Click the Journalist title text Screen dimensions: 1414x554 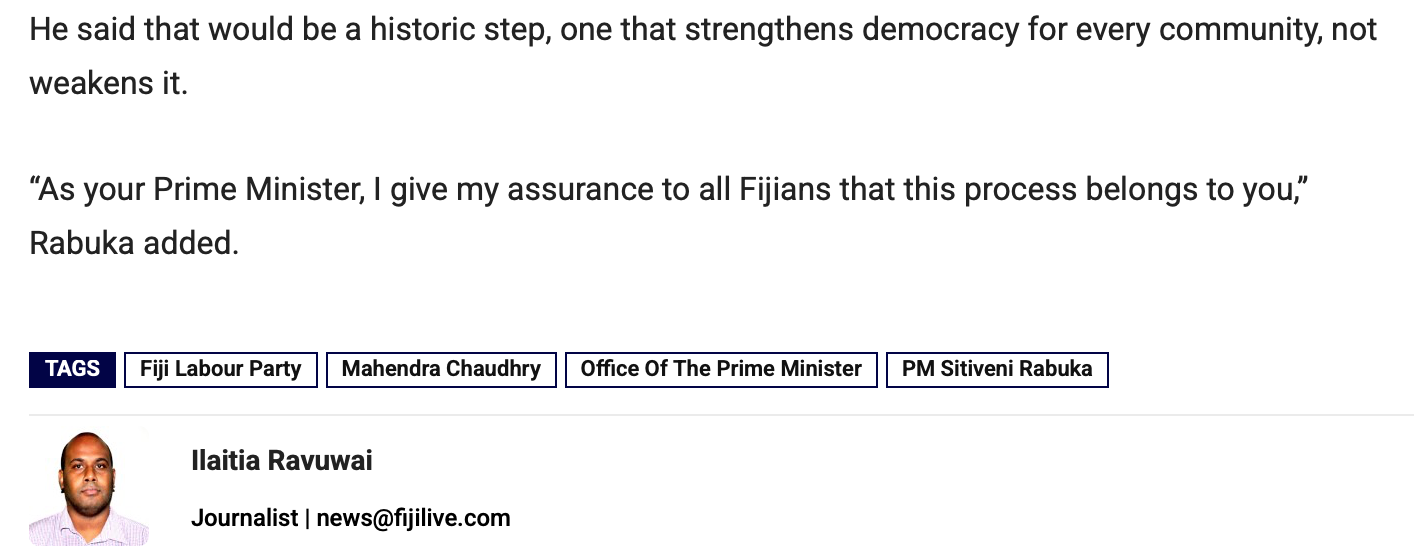[x=244, y=518]
